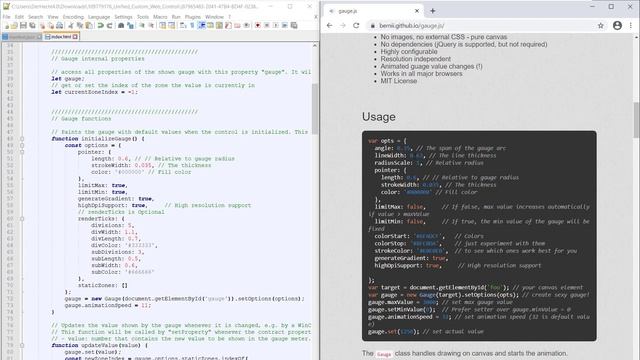The height and width of the screenshot is (360, 640).
Task: Open the Macro menu
Action: (160, 17)
